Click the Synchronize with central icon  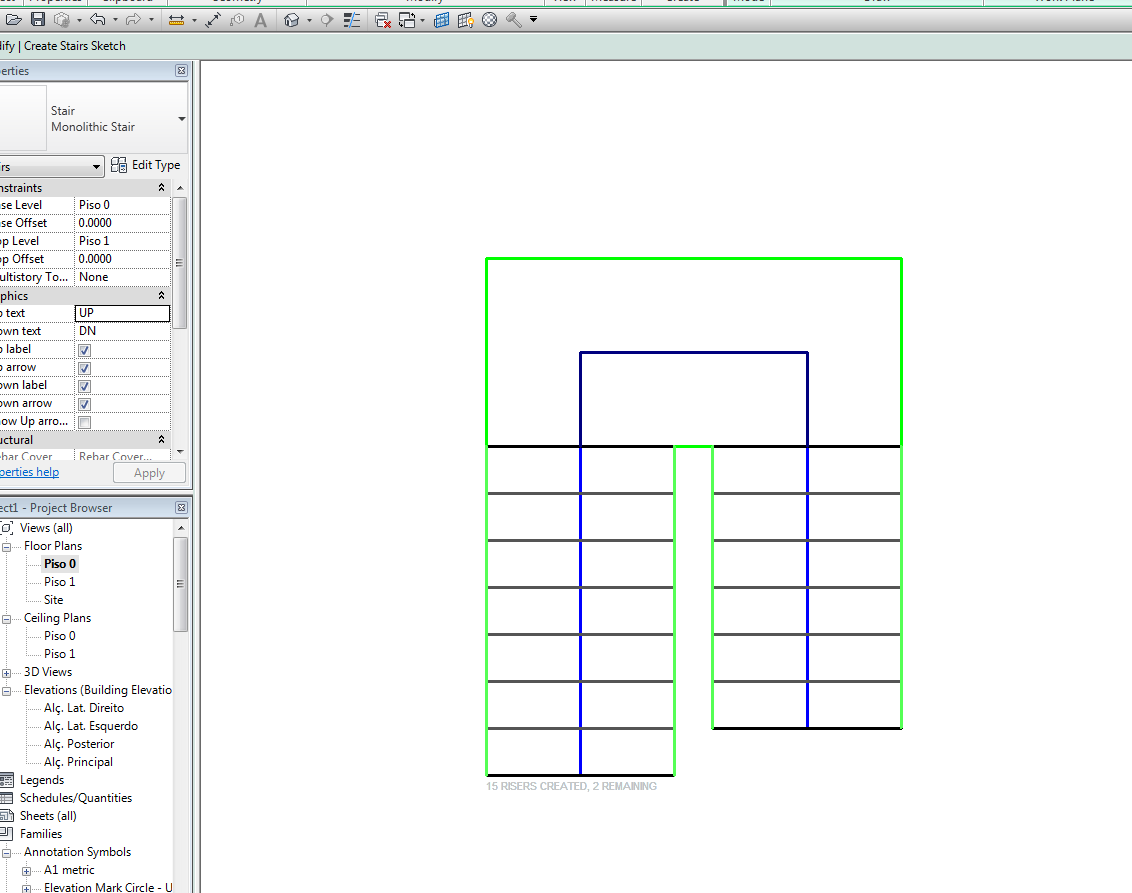62,20
